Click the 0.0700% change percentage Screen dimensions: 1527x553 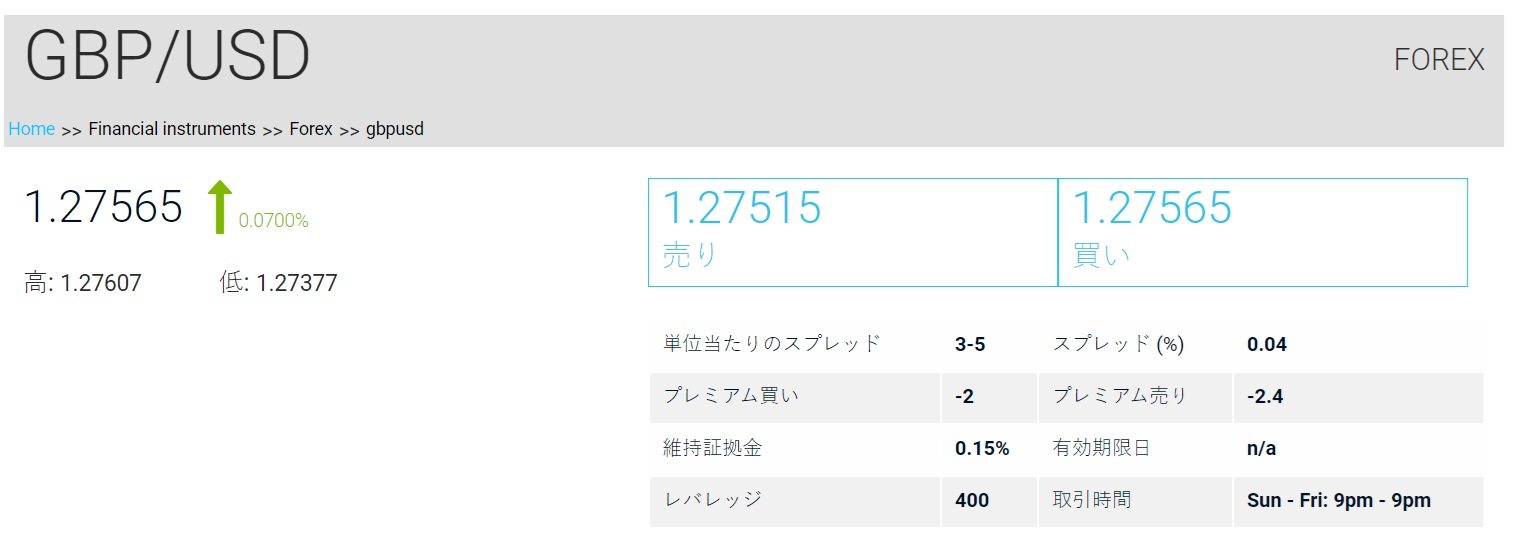(x=274, y=221)
